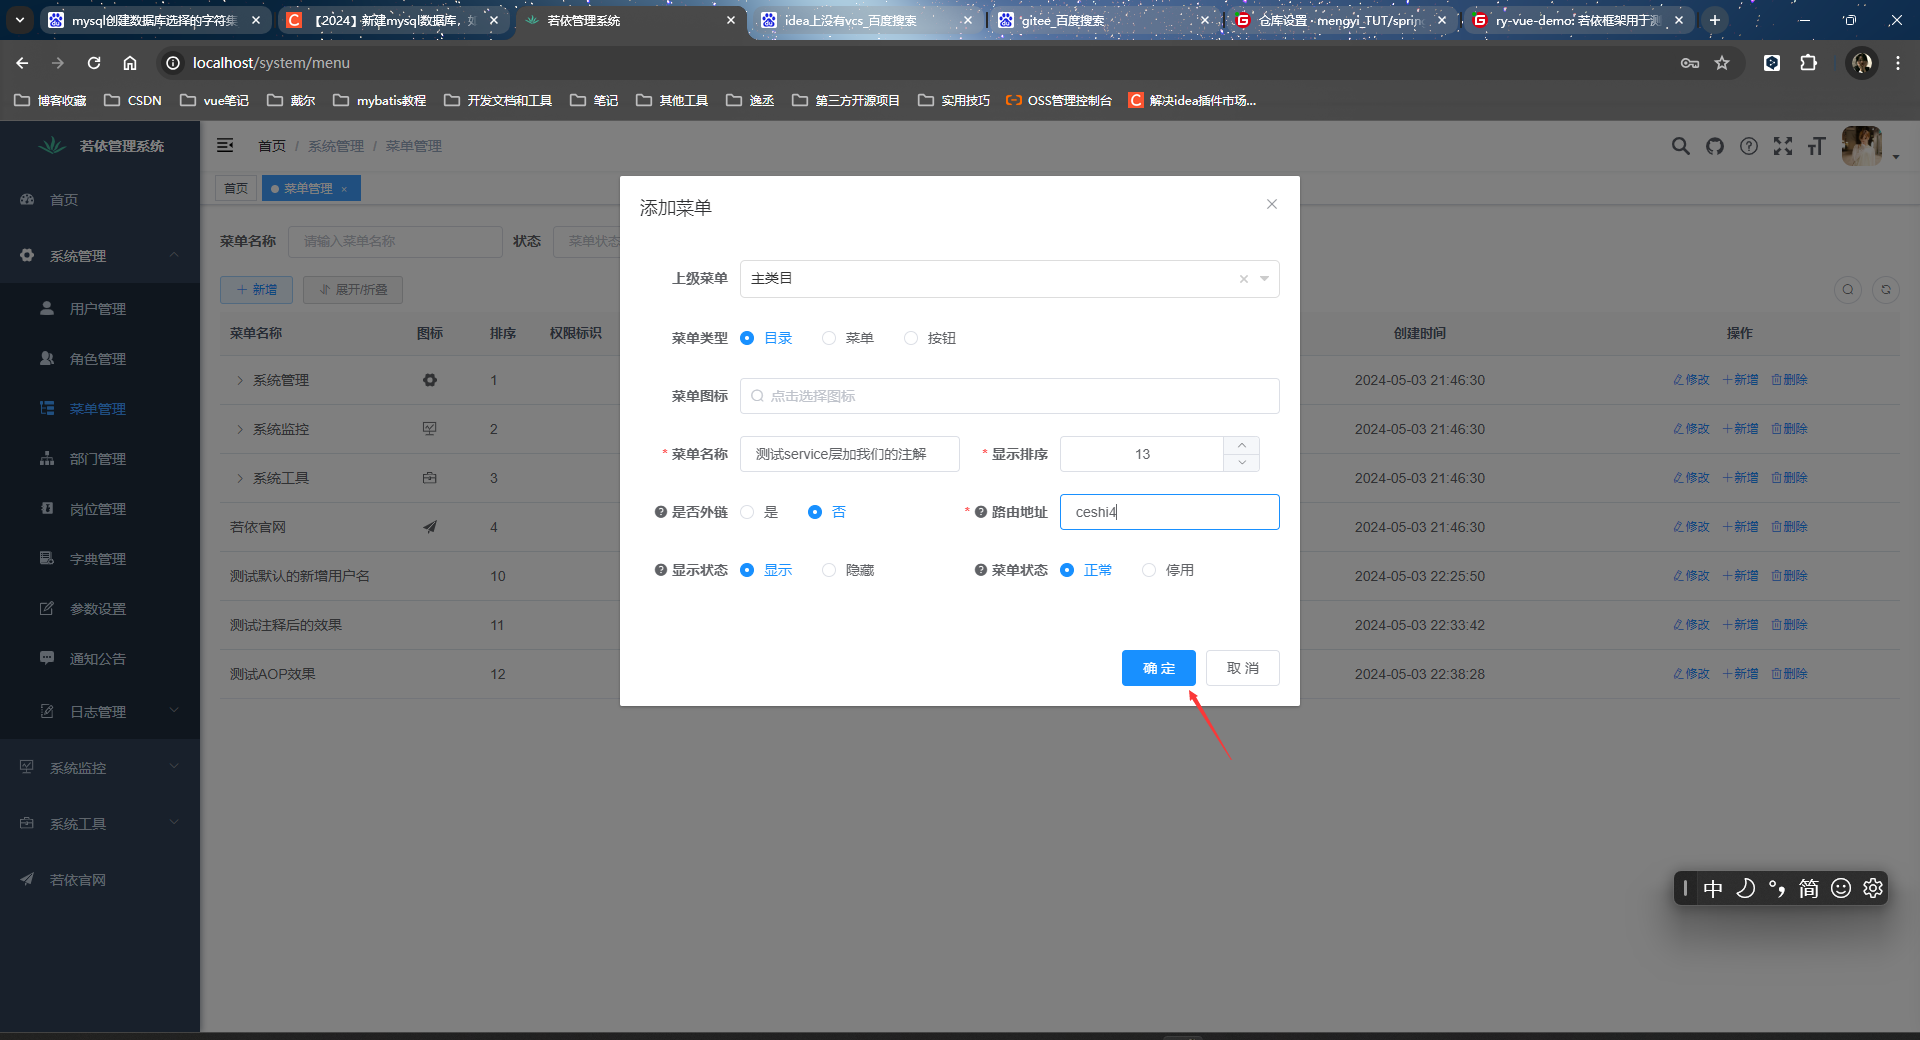The height and width of the screenshot is (1040, 1920).
Task: Collapse the 系统管理 sidebar group
Action: (x=100, y=256)
